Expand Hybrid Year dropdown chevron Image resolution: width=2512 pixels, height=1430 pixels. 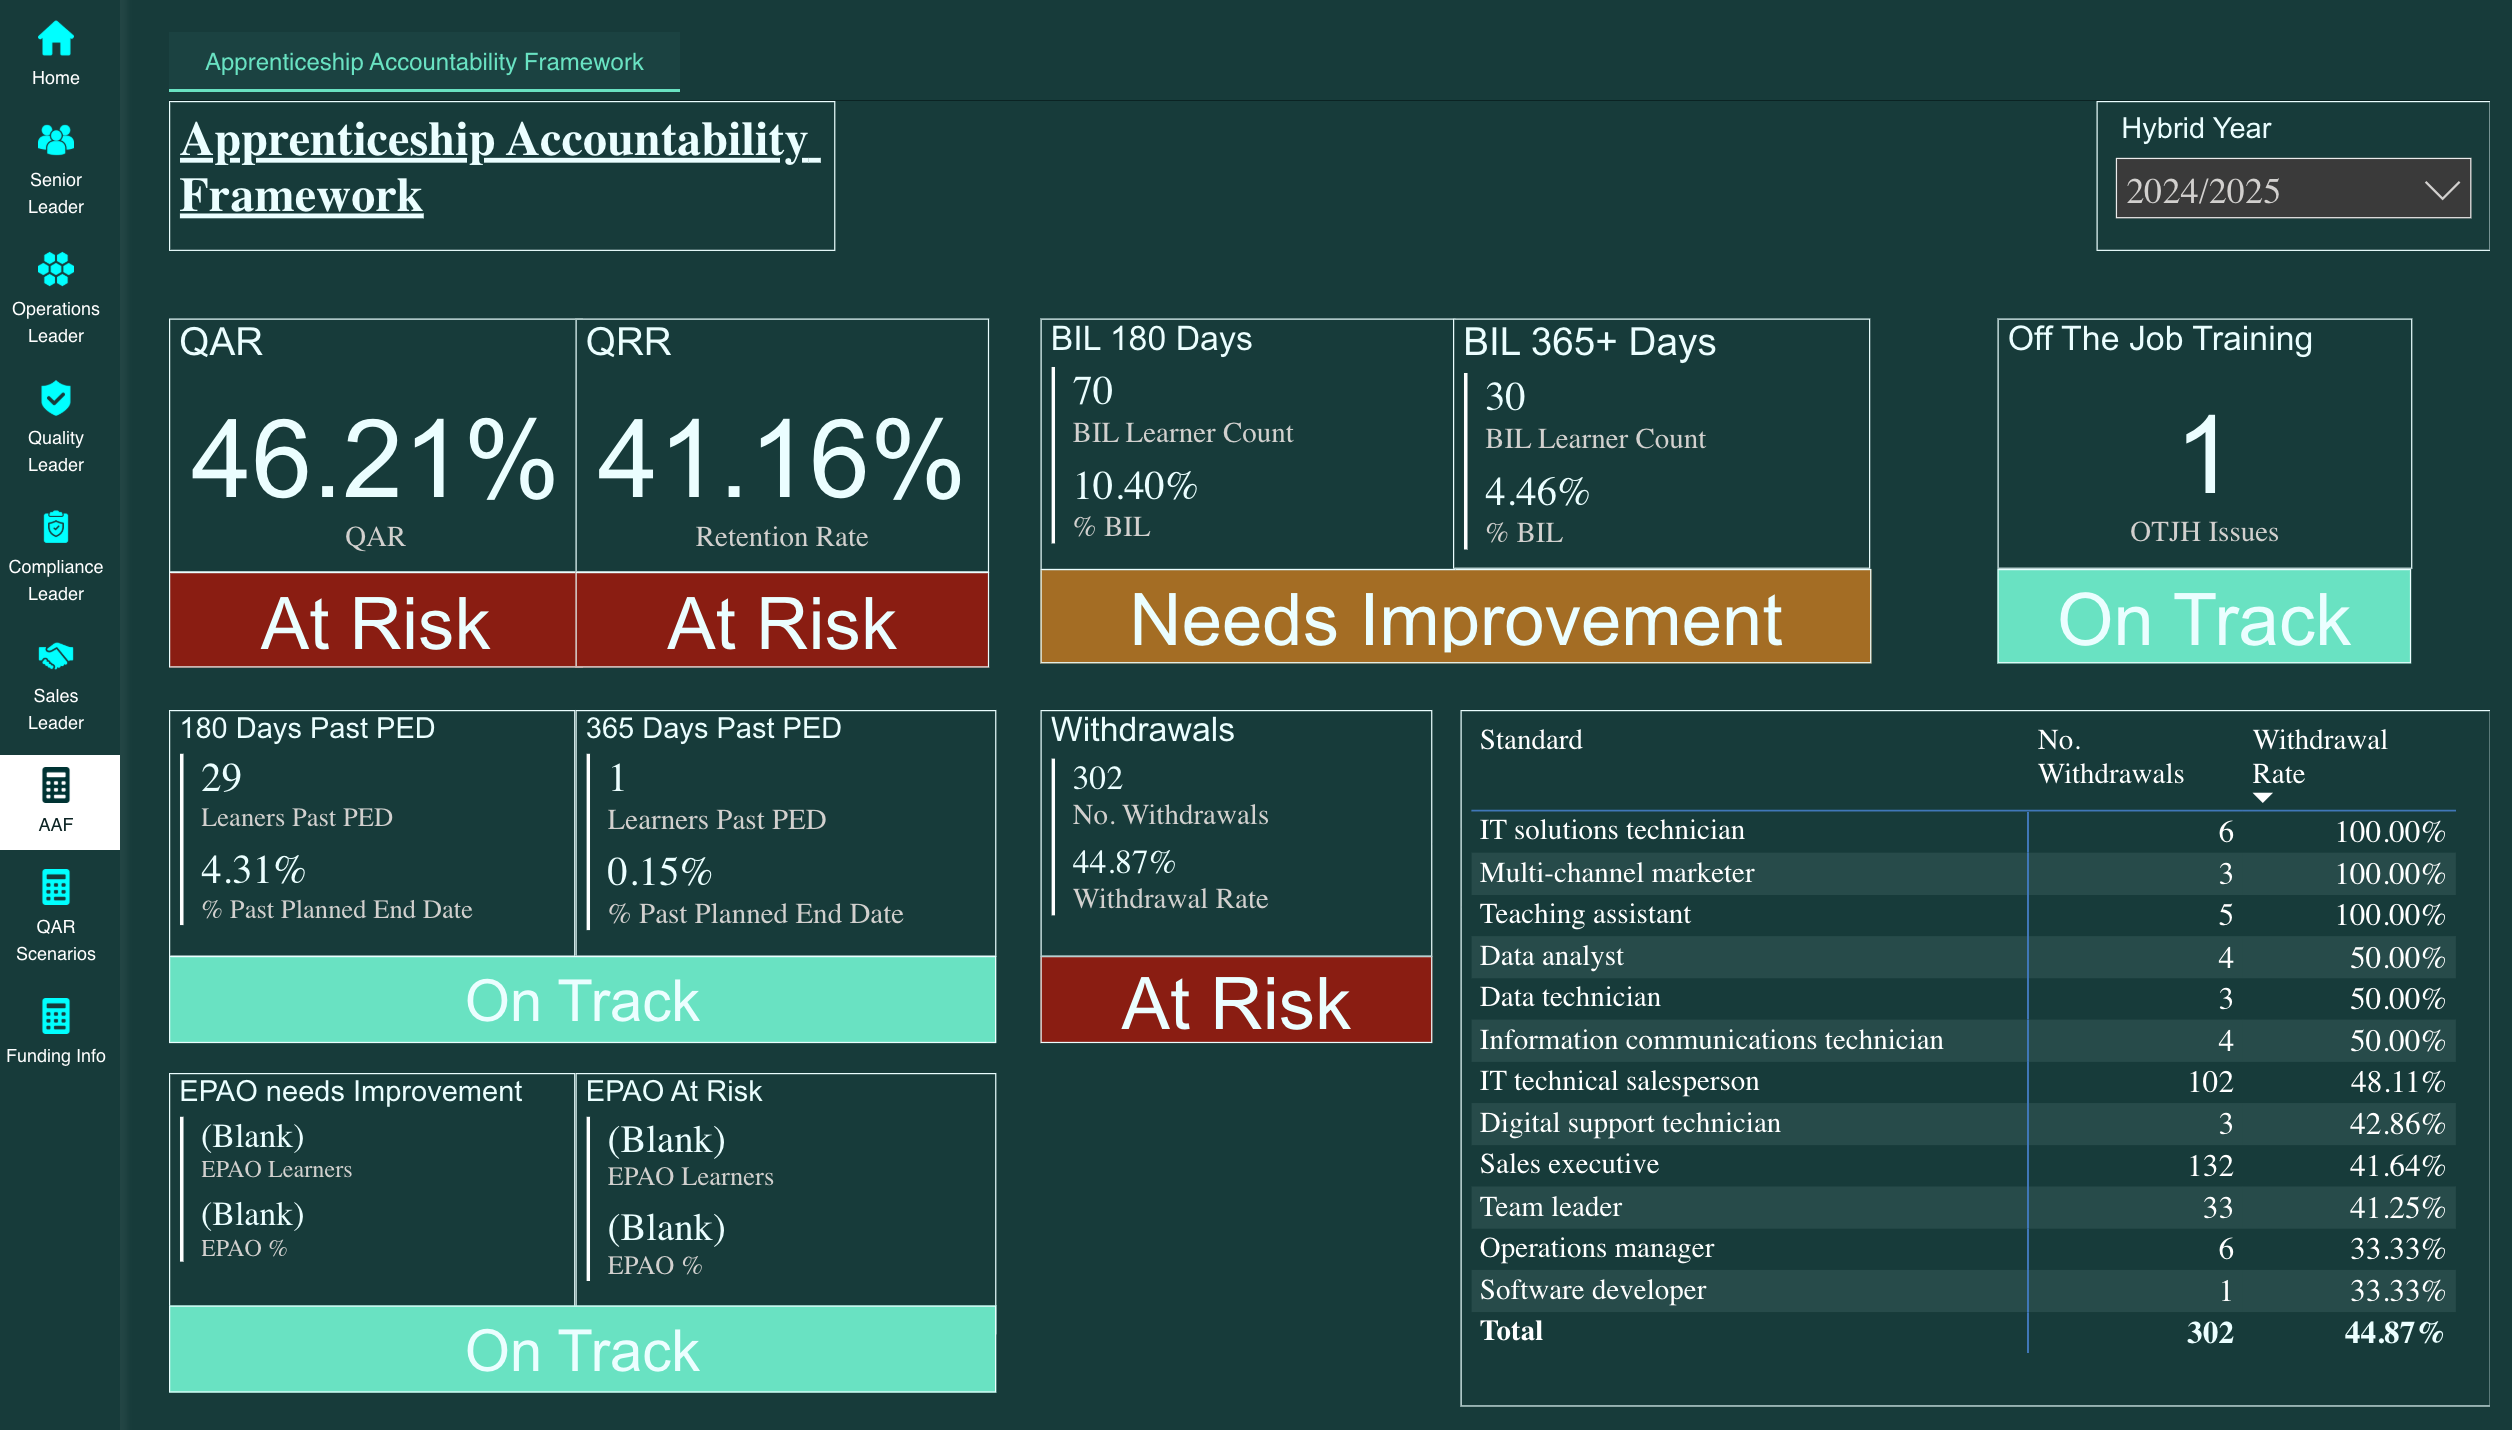tap(2441, 190)
